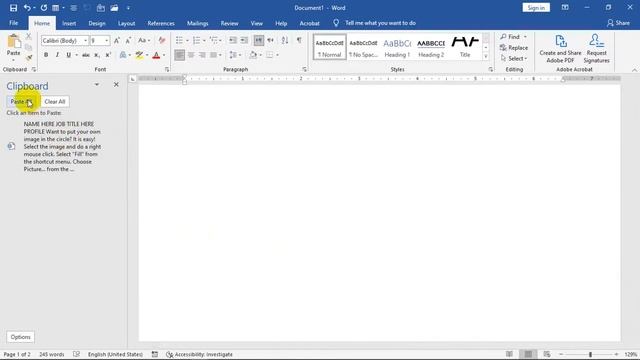Apply strikethrough formatting
Image resolution: width=640 pixels, height=360 pixels.
pos(85,55)
